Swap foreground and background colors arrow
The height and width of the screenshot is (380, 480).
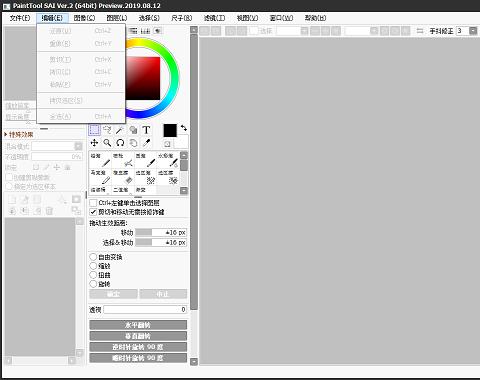tap(184, 128)
